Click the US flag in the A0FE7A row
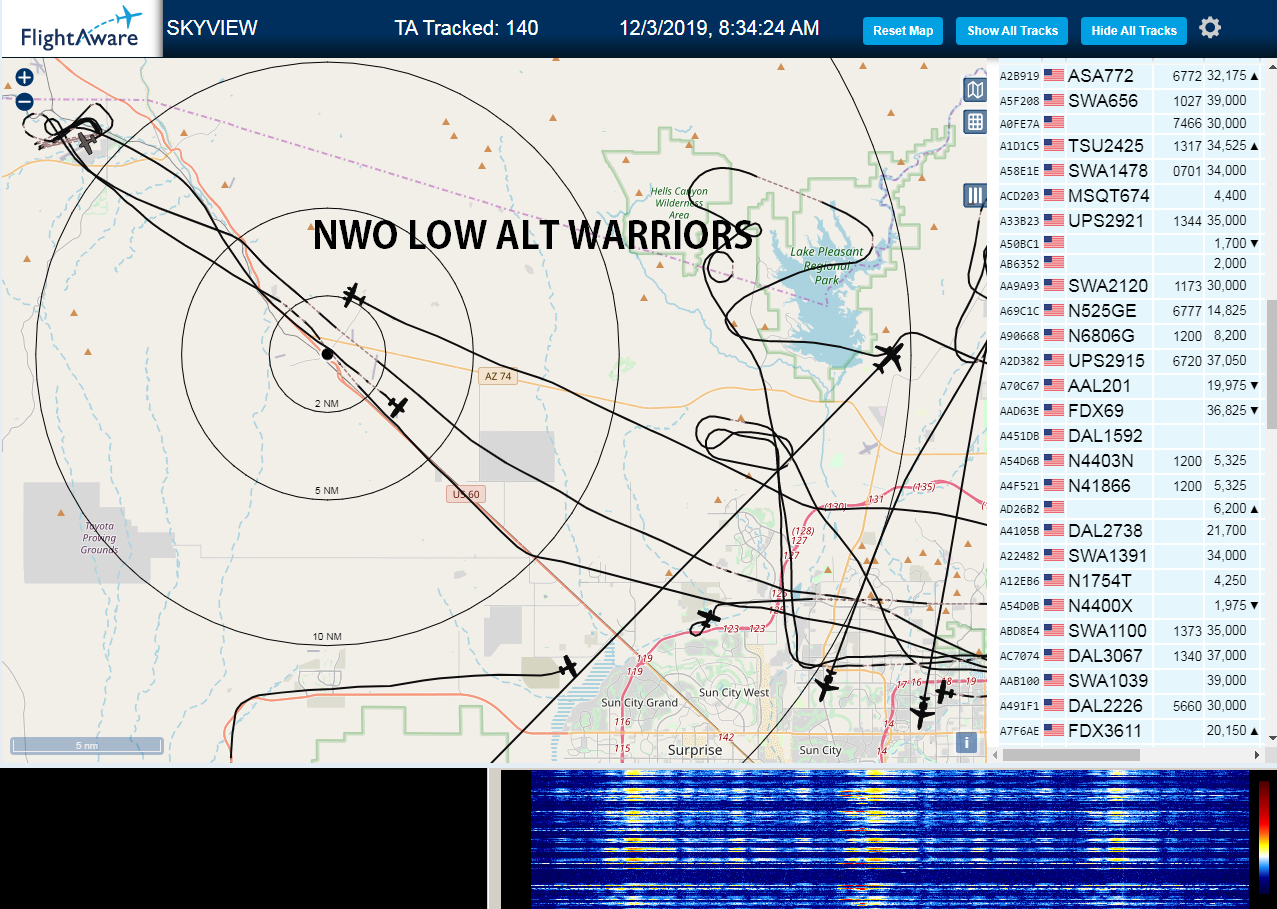Screen dimensions: 1277x909 1053,123
